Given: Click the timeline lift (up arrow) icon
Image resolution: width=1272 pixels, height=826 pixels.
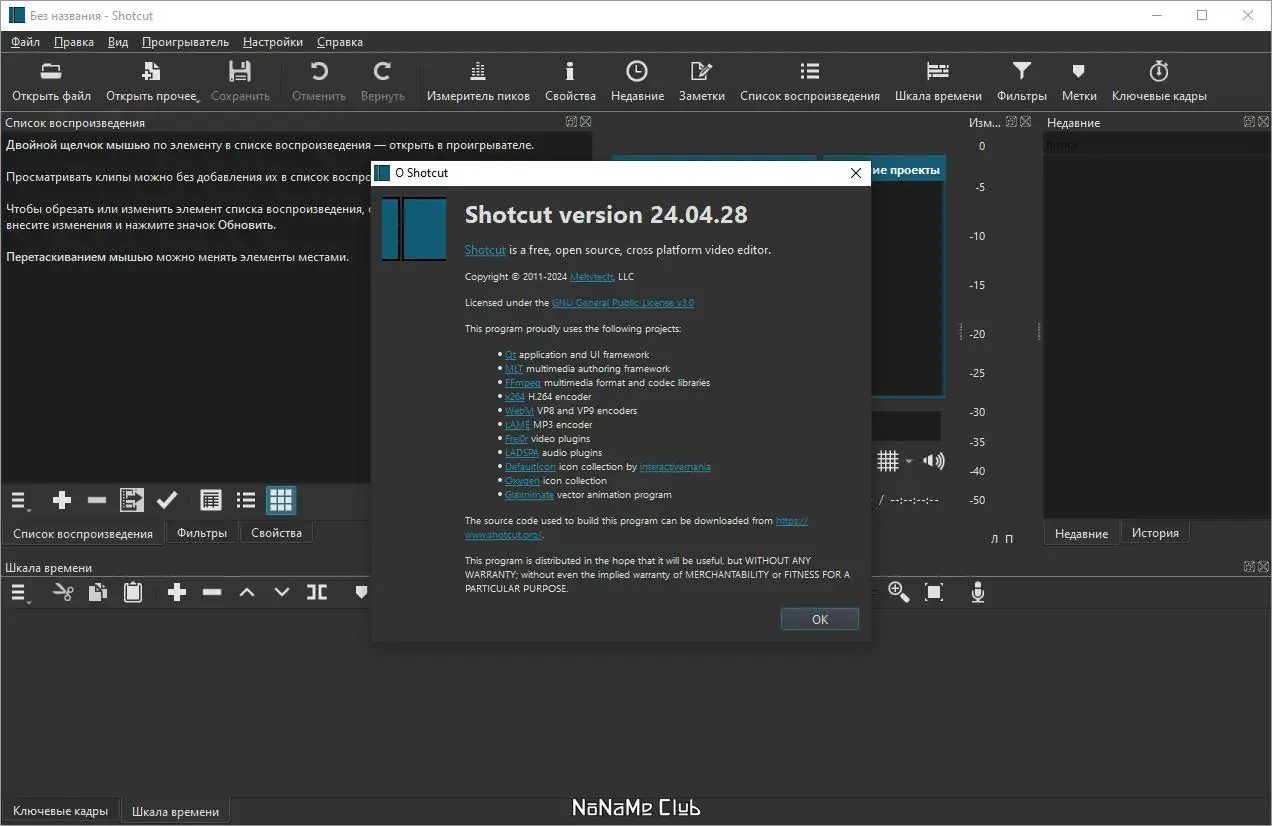Looking at the screenshot, I should (x=247, y=592).
